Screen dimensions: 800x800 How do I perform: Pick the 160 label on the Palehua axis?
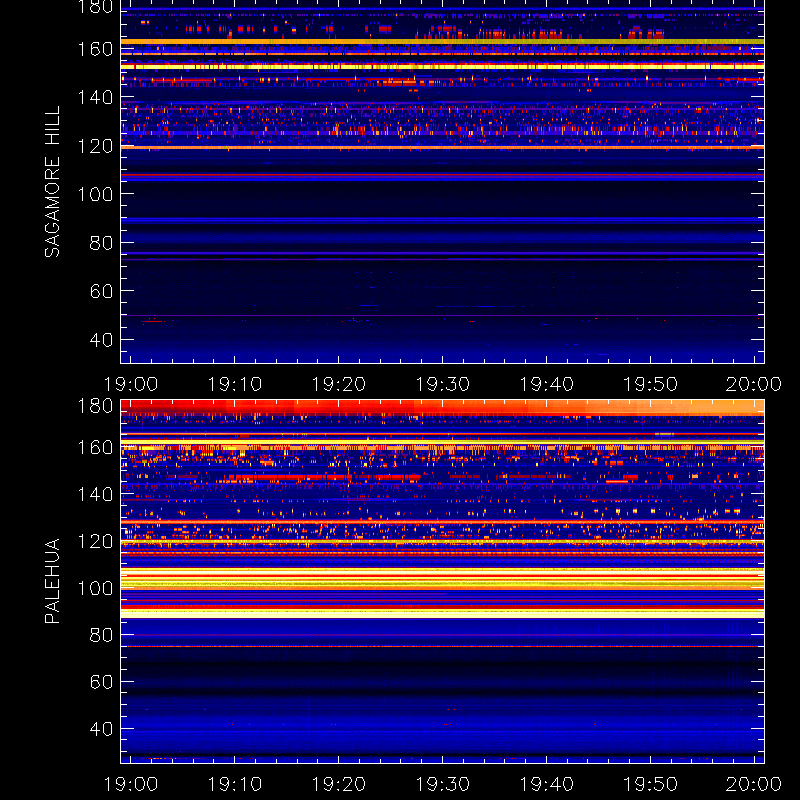(x=95, y=447)
